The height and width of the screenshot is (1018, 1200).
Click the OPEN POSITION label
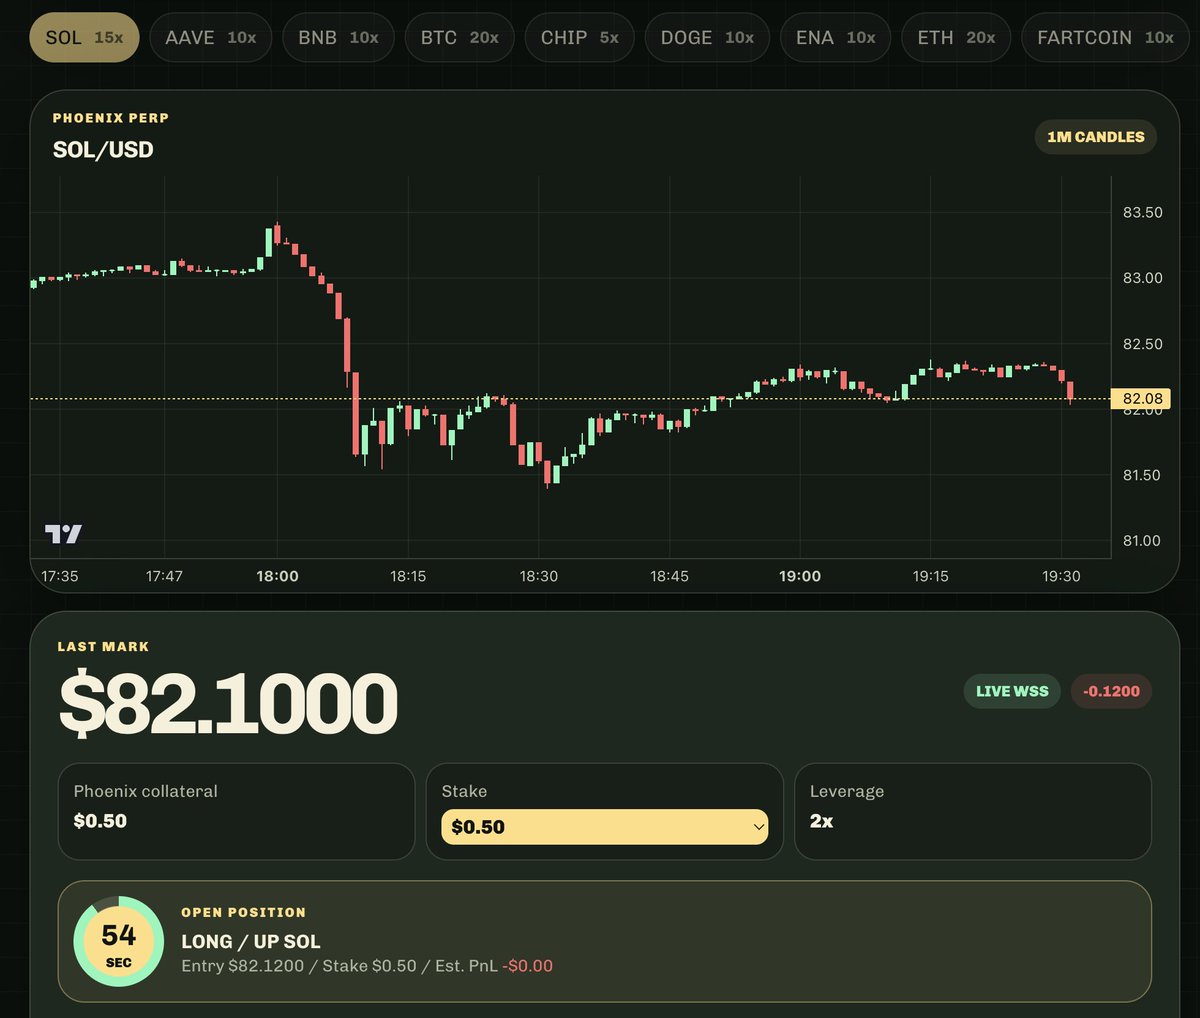click(x=243, y=912)
